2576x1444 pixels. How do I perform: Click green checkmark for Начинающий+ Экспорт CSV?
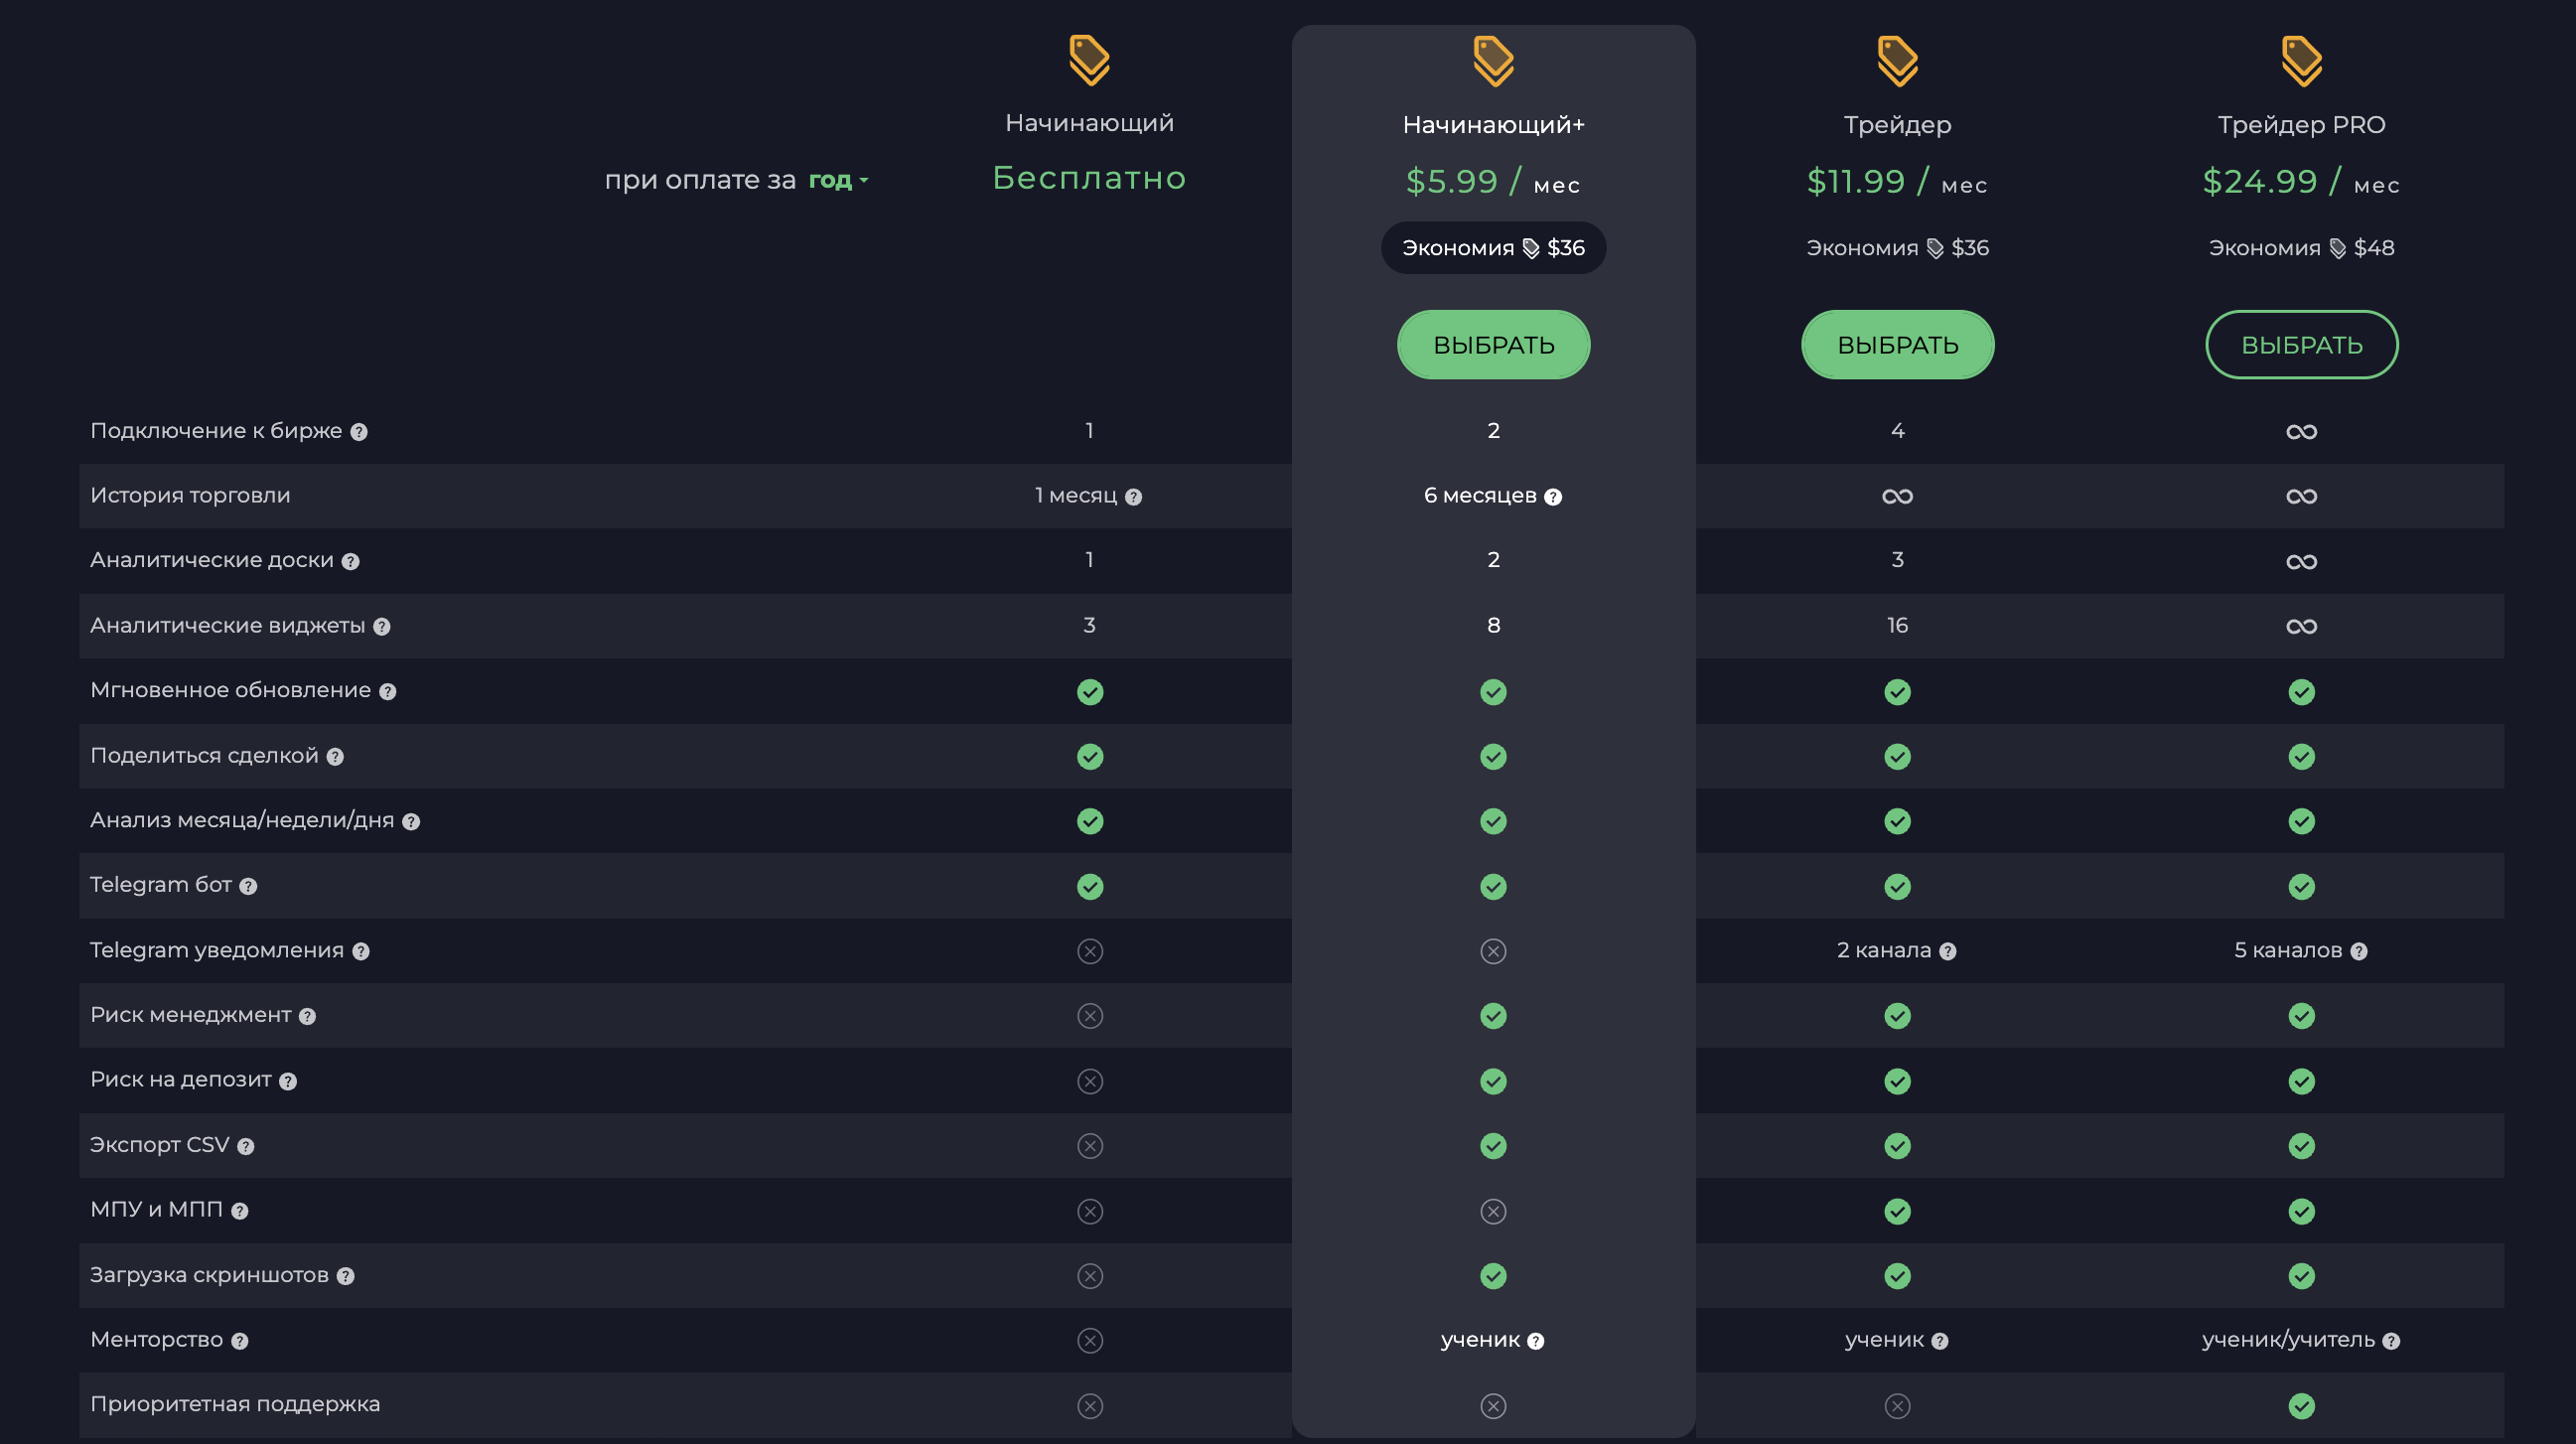1493,1146
